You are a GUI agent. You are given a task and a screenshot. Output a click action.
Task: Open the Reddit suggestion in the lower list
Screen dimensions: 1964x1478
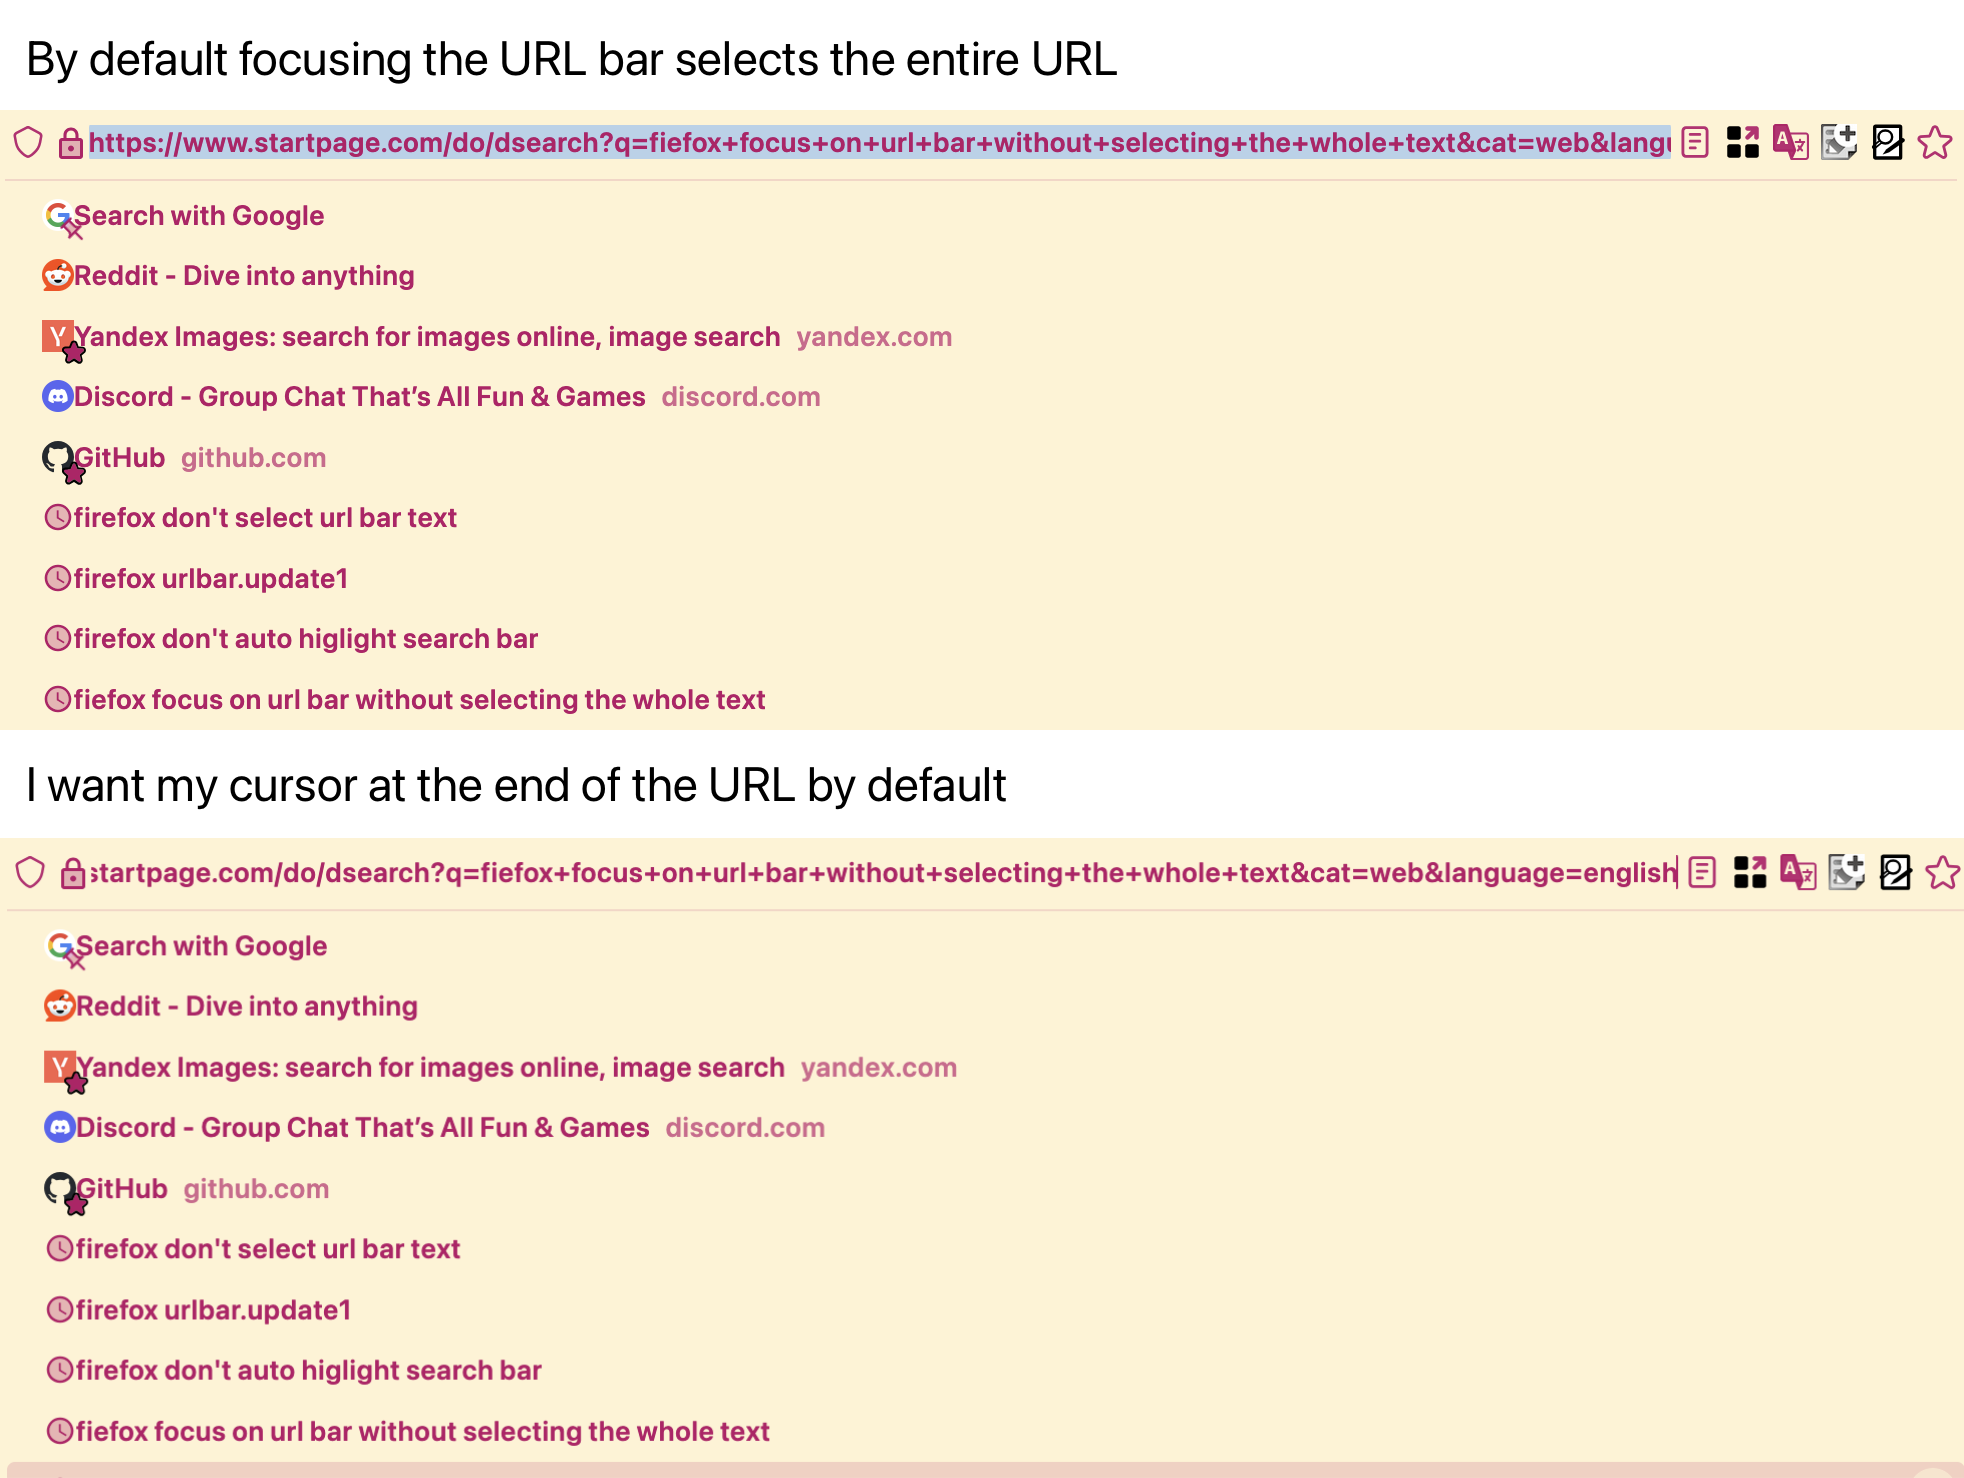tap(246, 1006)
